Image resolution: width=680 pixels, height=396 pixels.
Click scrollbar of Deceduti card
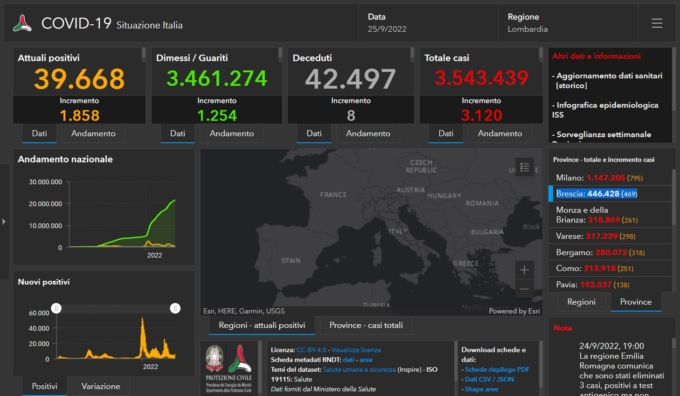pyautogui.click(x=412, y=54)
